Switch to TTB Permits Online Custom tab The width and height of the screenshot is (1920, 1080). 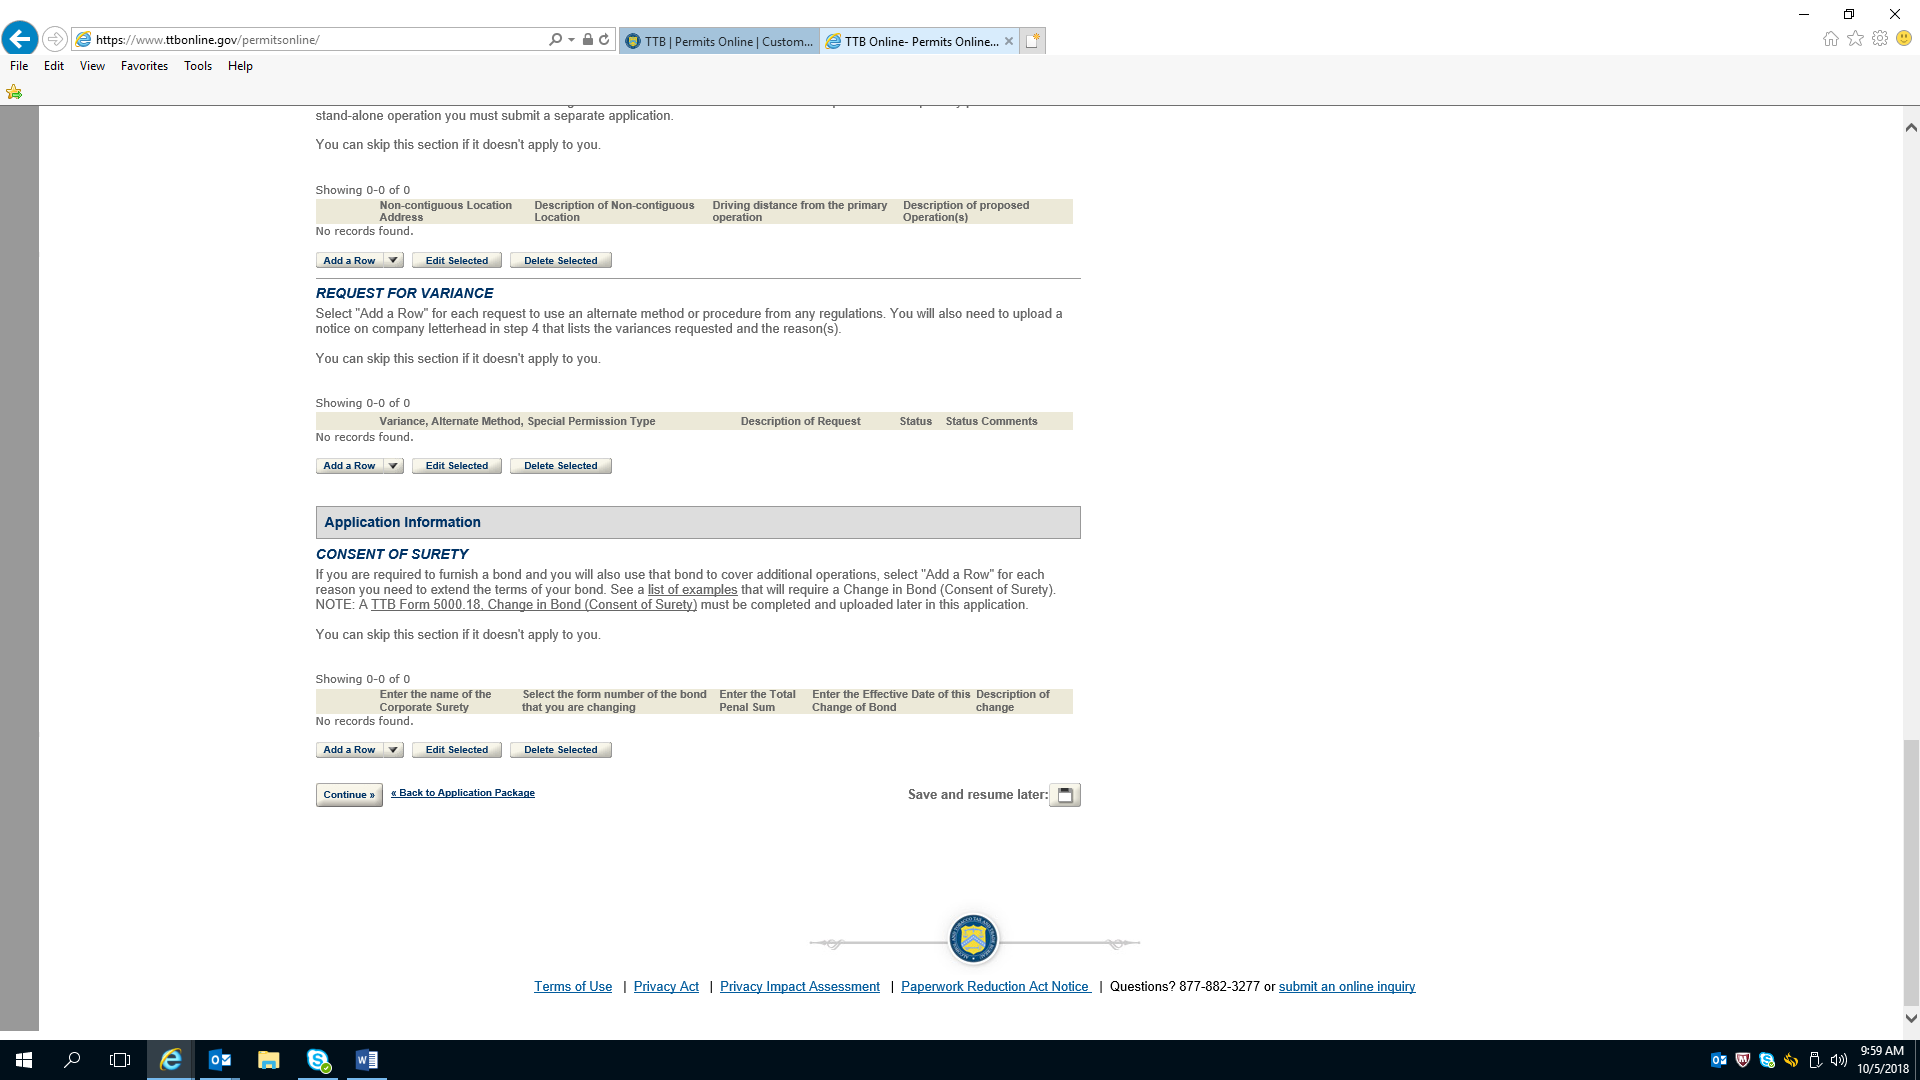click(720, 41)
